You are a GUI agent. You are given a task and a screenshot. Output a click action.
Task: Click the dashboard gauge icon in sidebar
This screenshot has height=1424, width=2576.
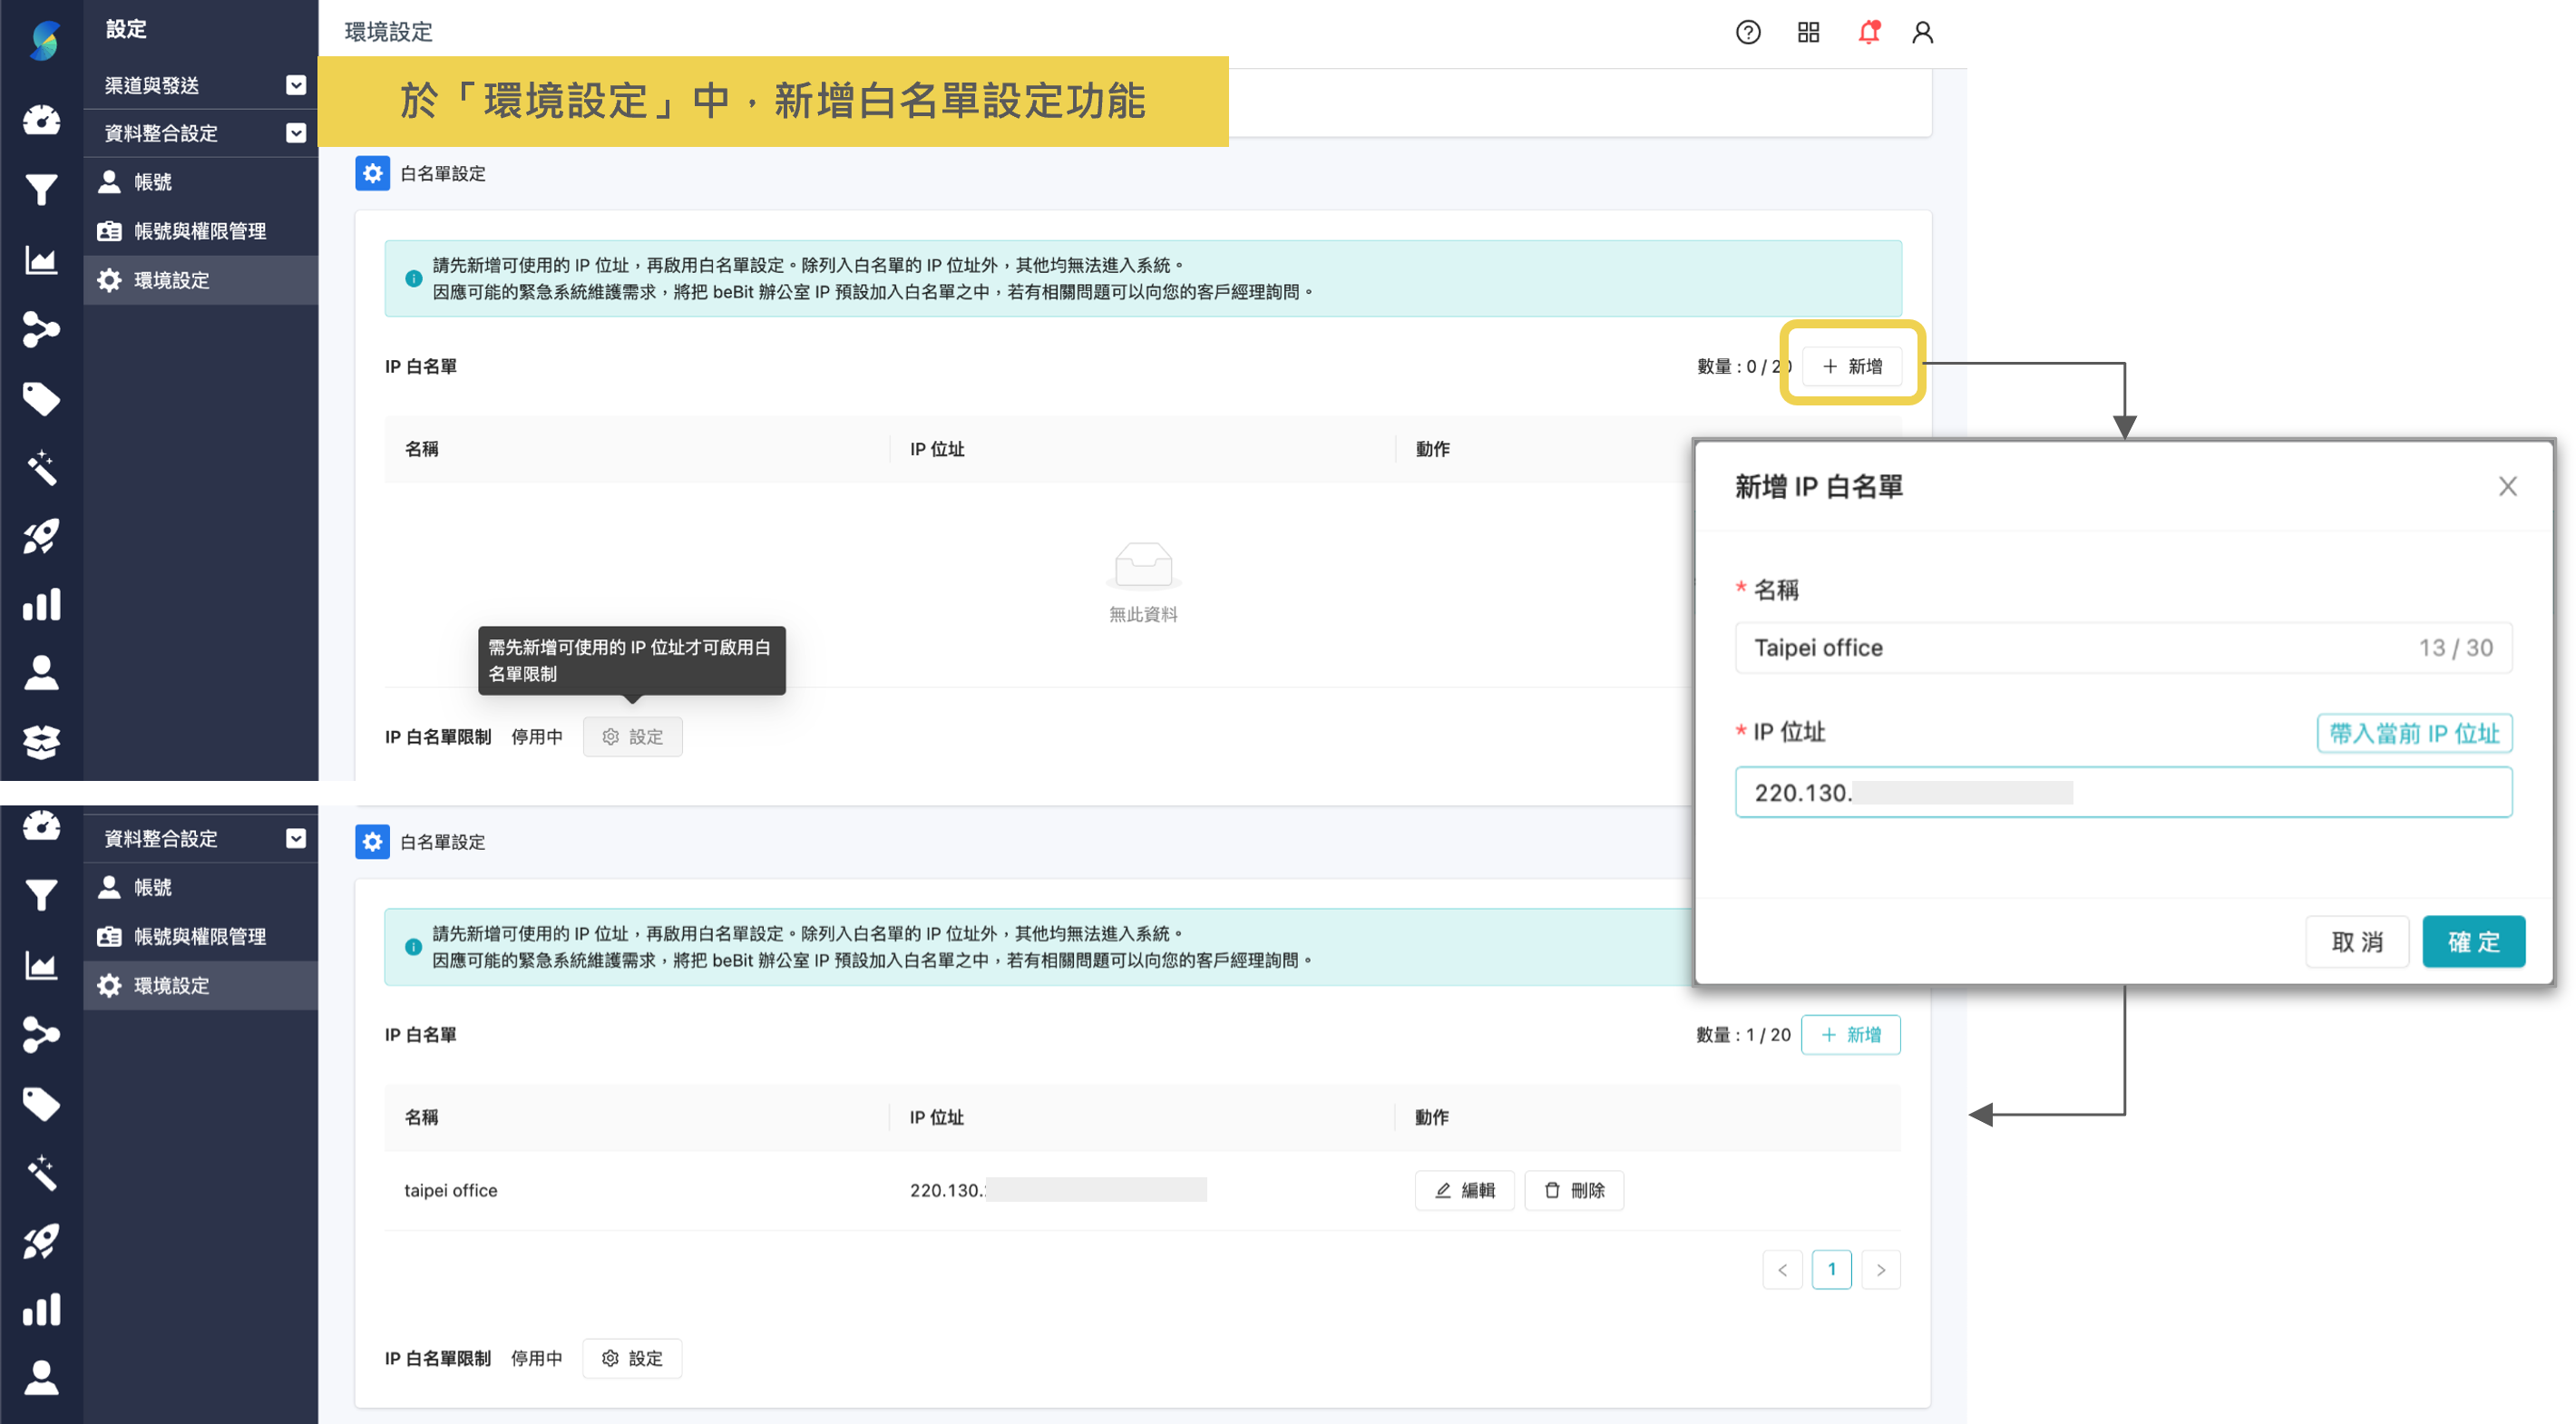click(x=41, y=120)
